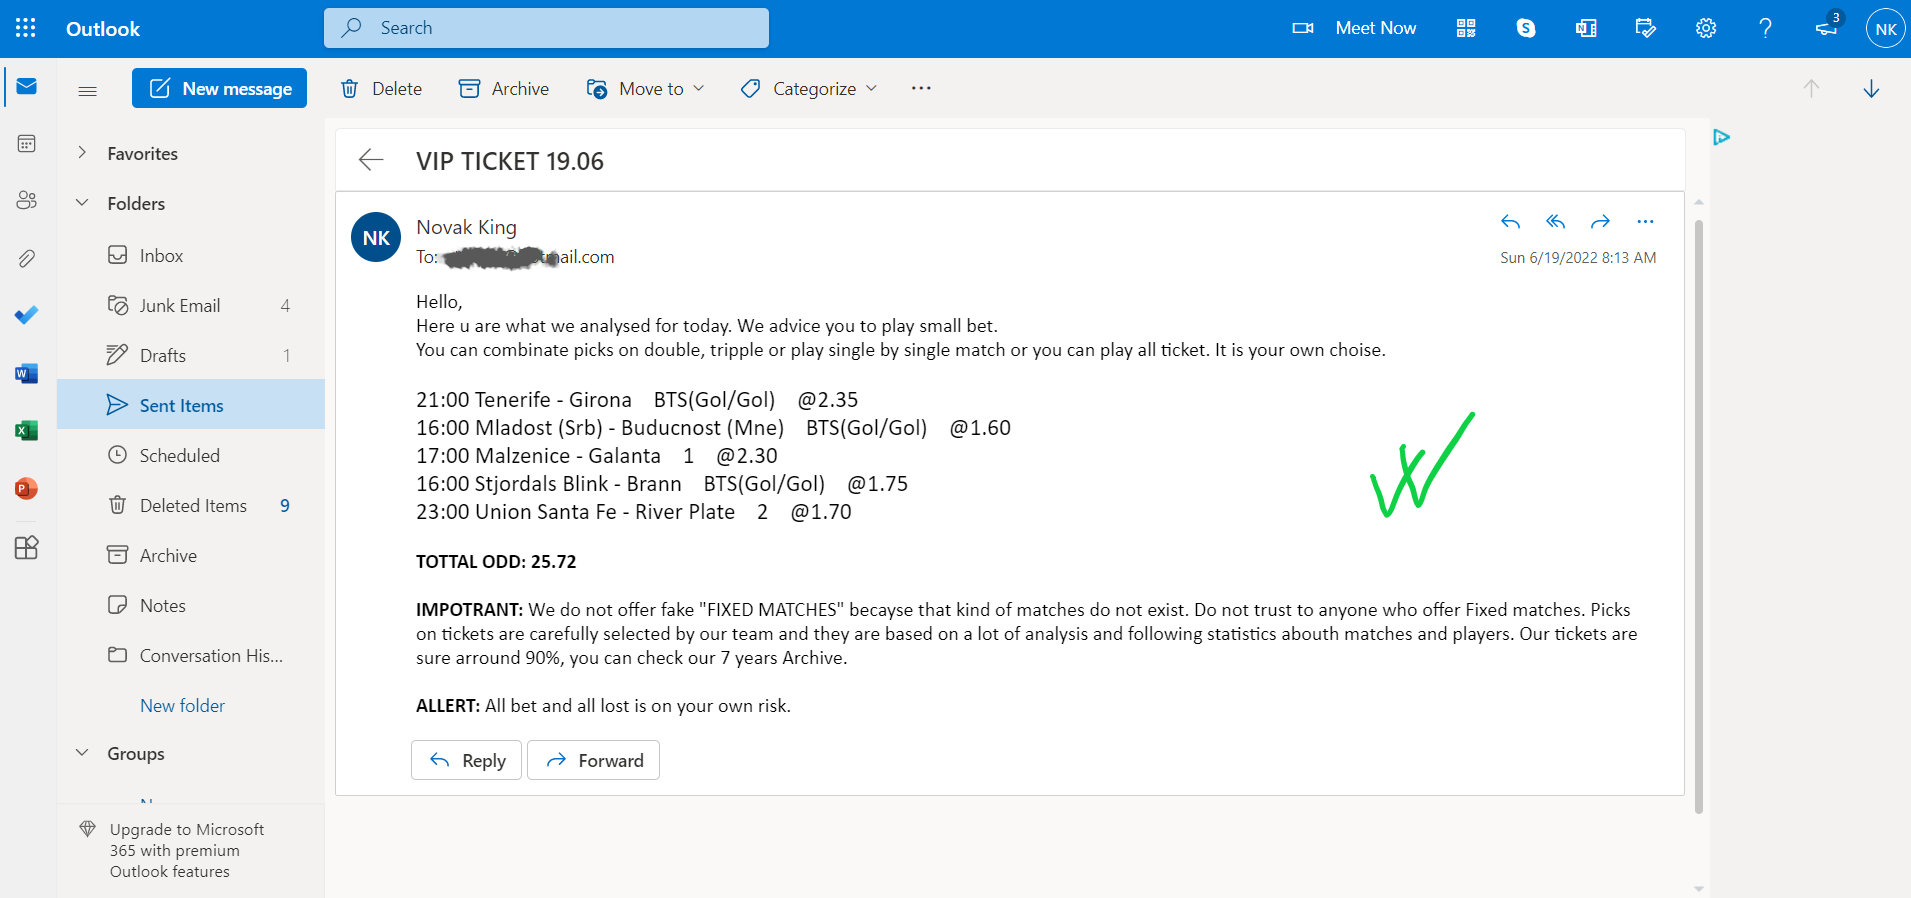Click the reading pane vertical scrollbar

(1698, 516)
